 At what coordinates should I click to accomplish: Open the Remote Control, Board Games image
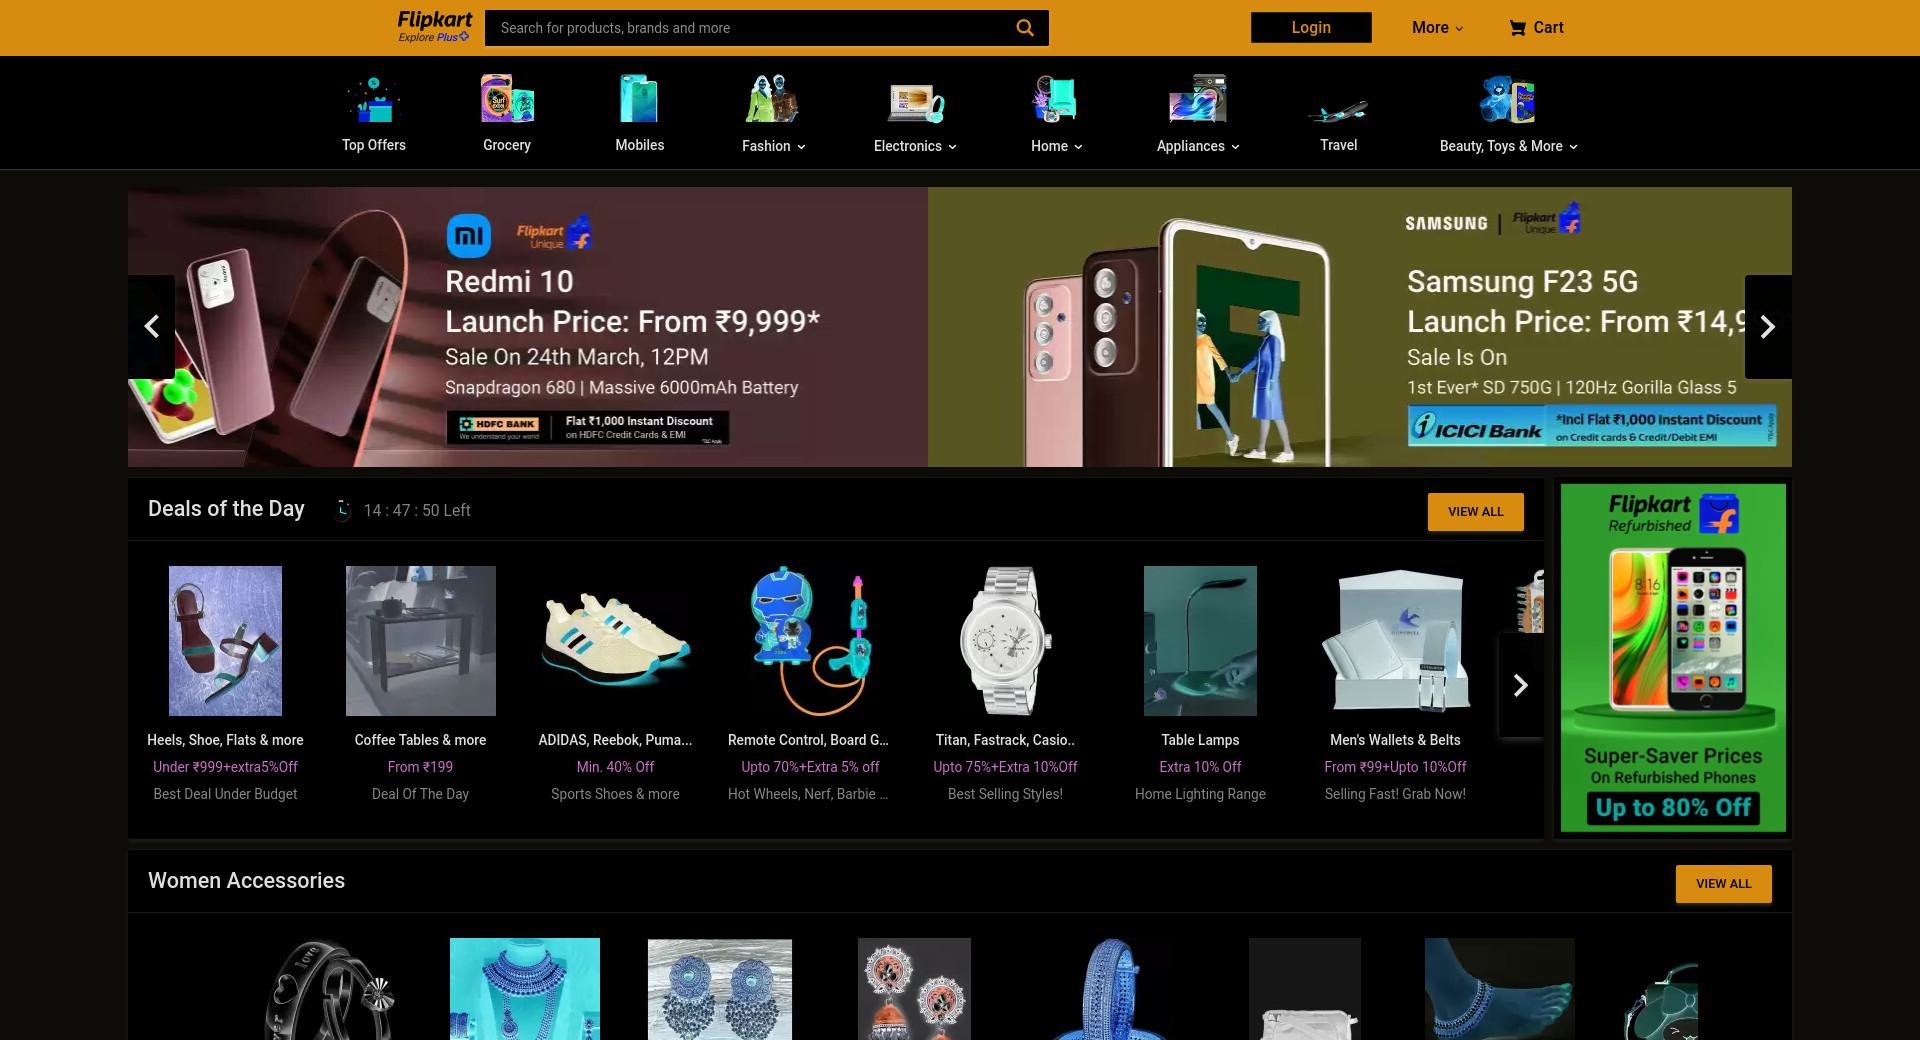[x=811, y=641]
